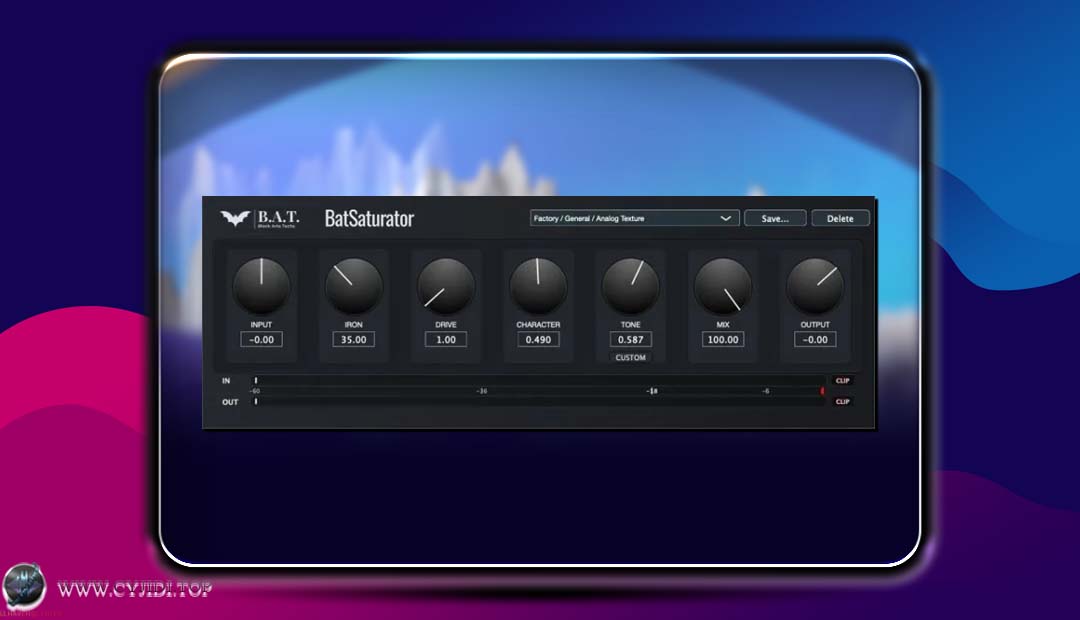This screenshot has height=620, width=1080.
Task: Open the Analog Texture preset dropdown
Action: coord(620,218)
